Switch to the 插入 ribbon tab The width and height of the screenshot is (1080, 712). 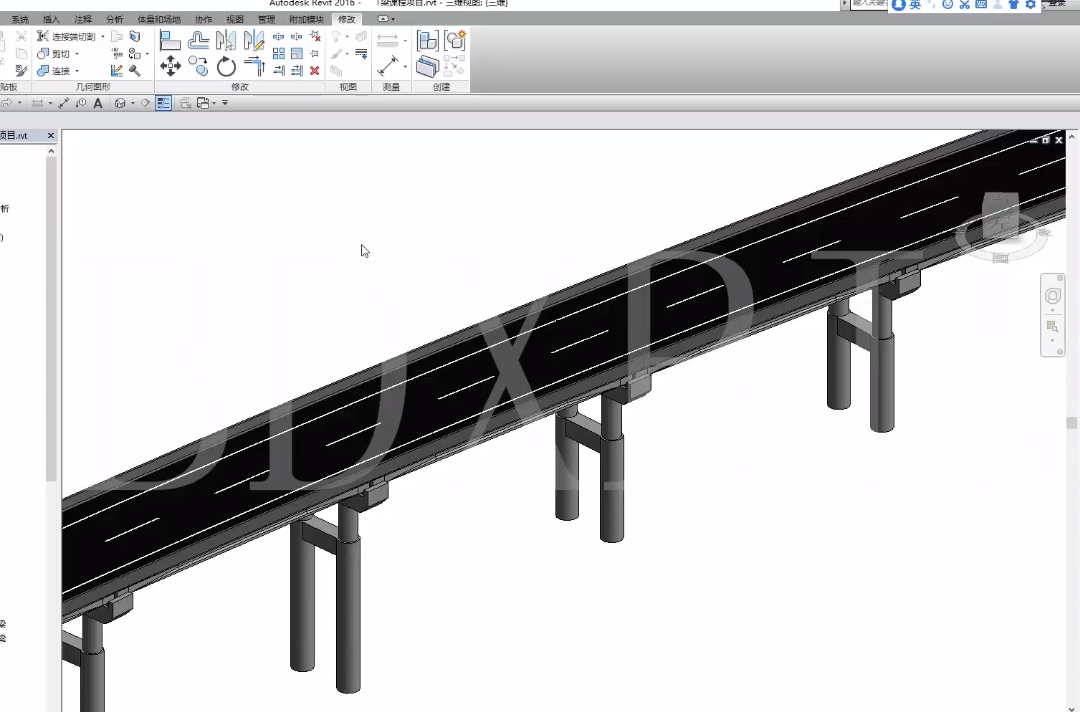point(51,19)
